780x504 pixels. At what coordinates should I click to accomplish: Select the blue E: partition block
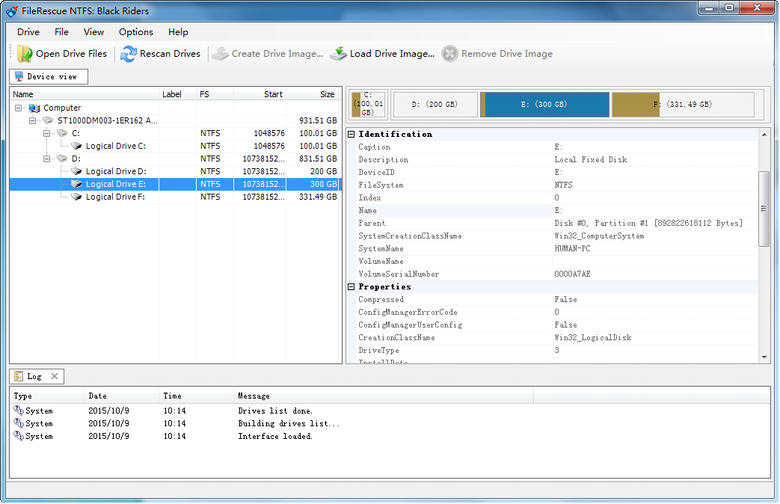[545, 104]
